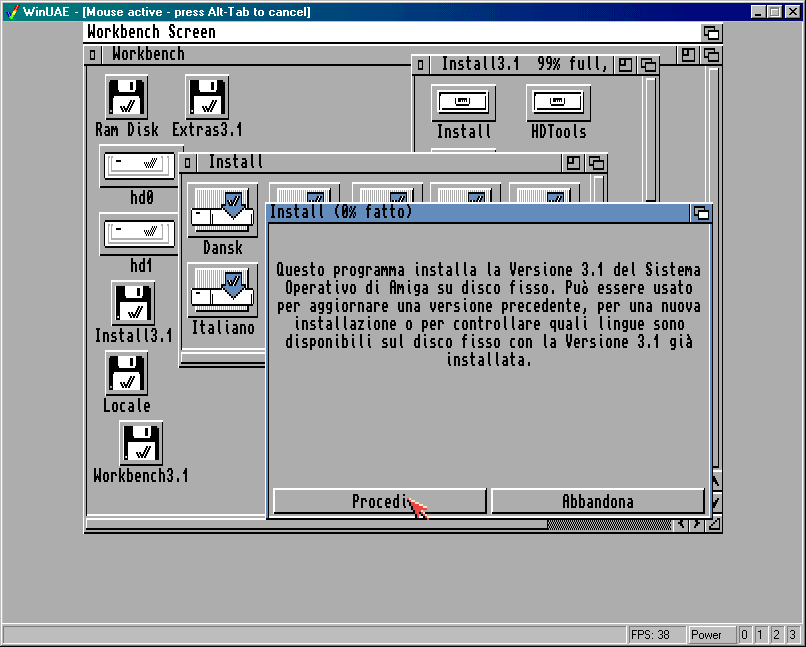Click the Workbench window horizontal scrollbar
The image size is (806, 647).
(x=379, y=524)
